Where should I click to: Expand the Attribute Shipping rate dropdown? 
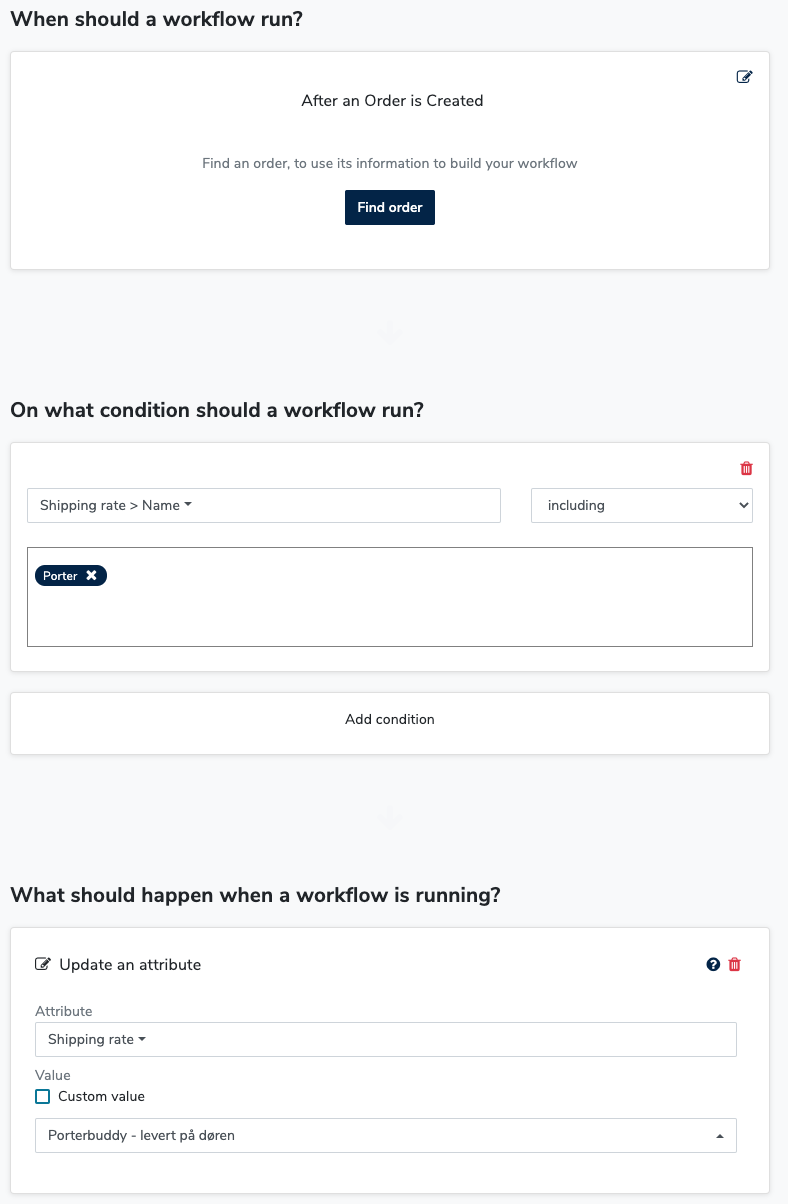point(385,1040)
